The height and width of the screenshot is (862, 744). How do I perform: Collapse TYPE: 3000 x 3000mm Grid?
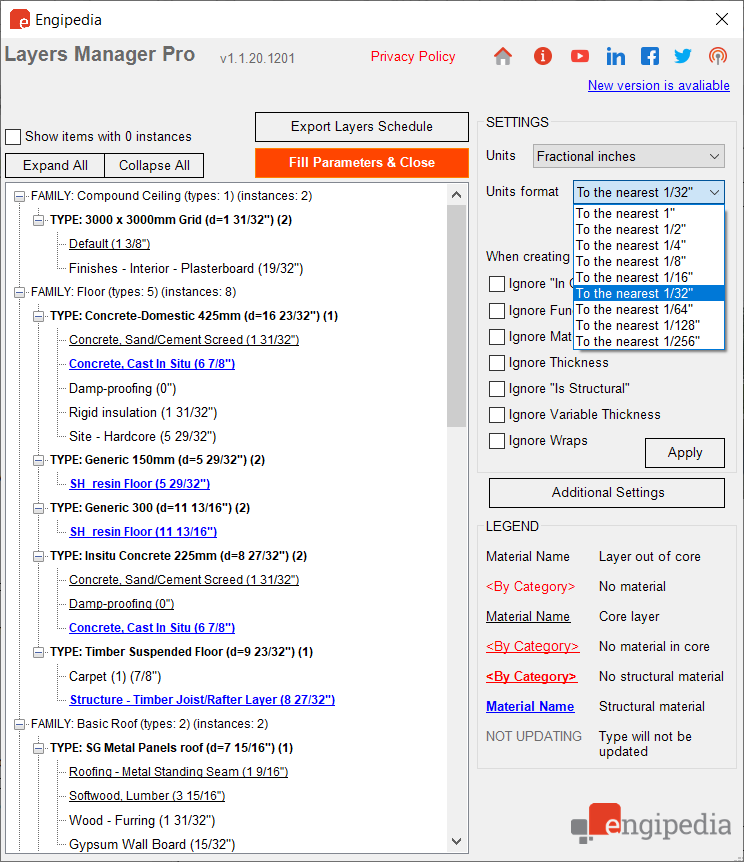[38, 220]
